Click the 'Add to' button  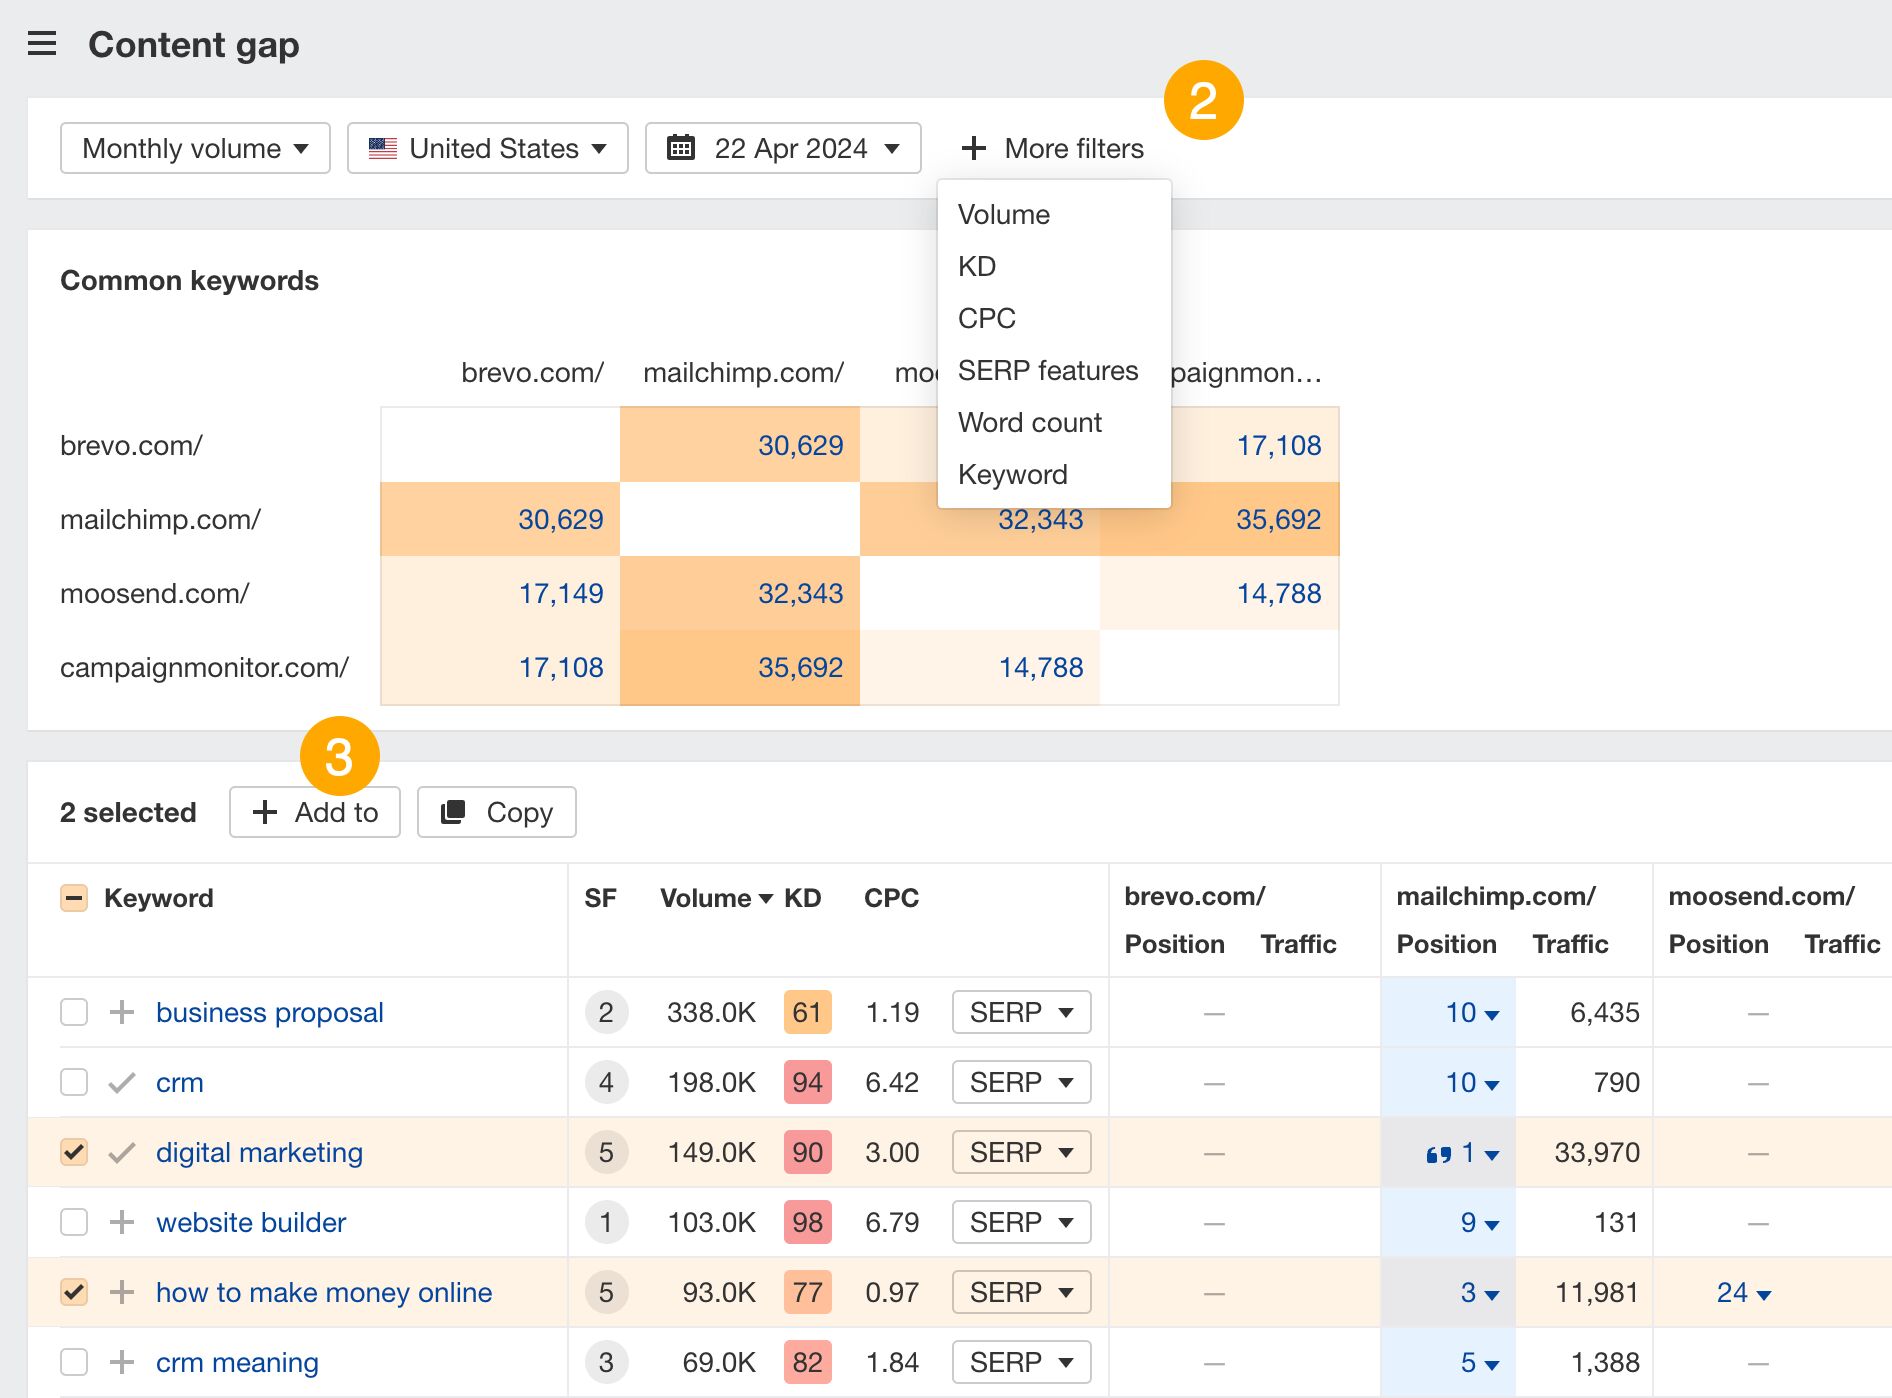314,812
